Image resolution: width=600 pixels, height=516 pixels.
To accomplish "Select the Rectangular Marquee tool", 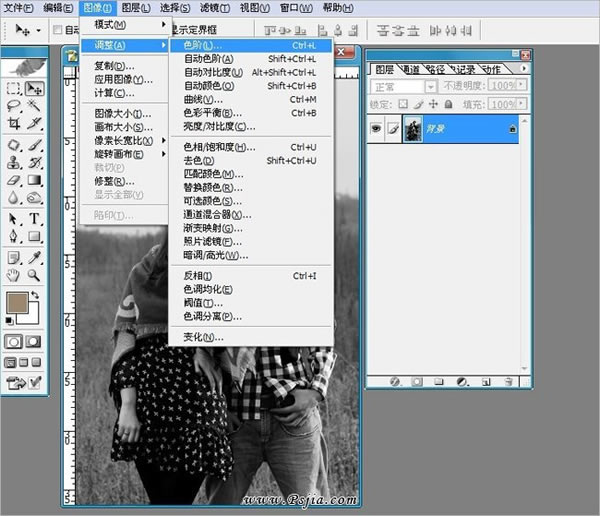I will tap(14, 88).
